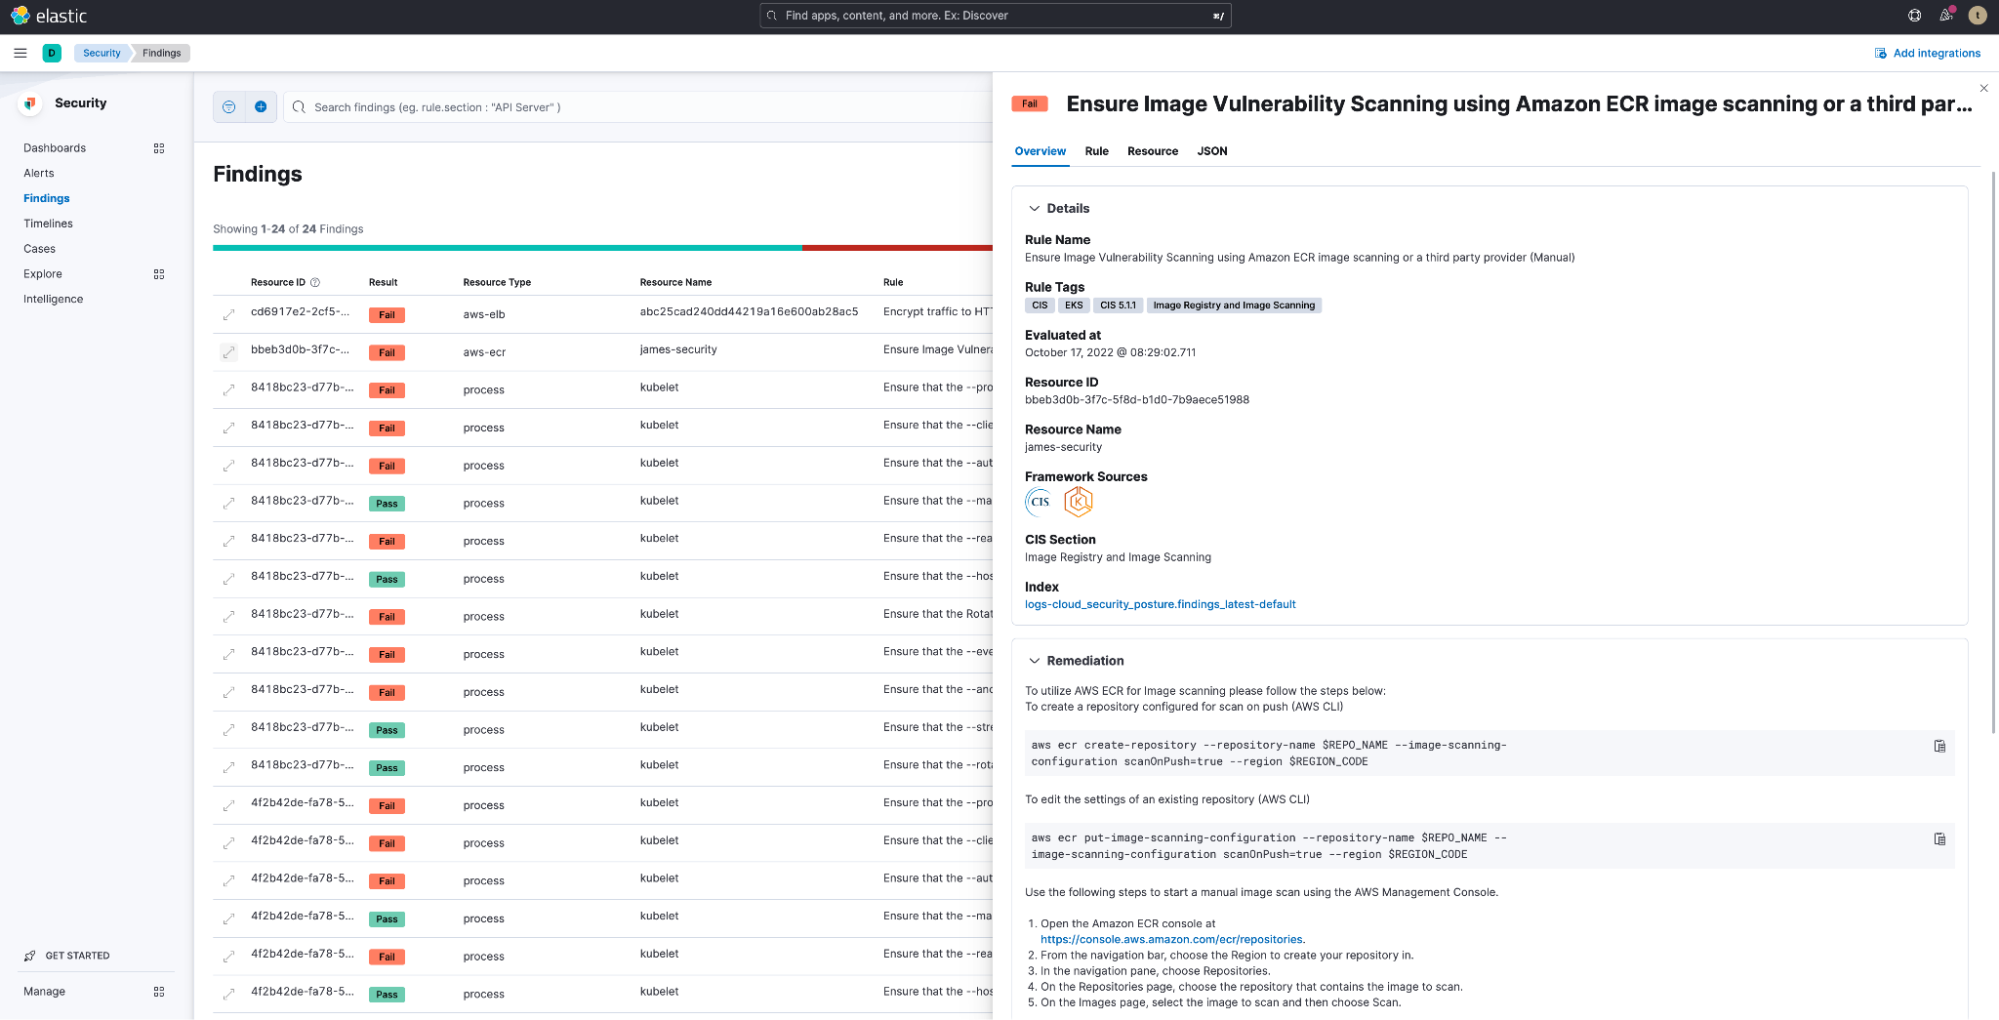Click resource name abc25cad240dd44219a16e600ab28ac5

(749, 312)
